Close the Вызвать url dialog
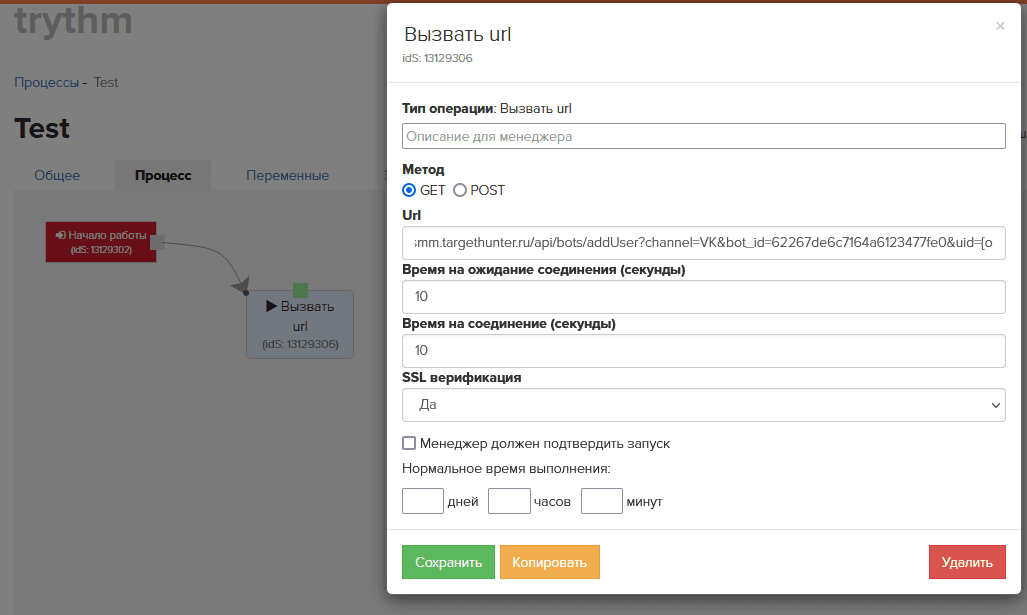Image resolution: width=1027 pixels, height=615 pixels. click(x=999, y=27)
